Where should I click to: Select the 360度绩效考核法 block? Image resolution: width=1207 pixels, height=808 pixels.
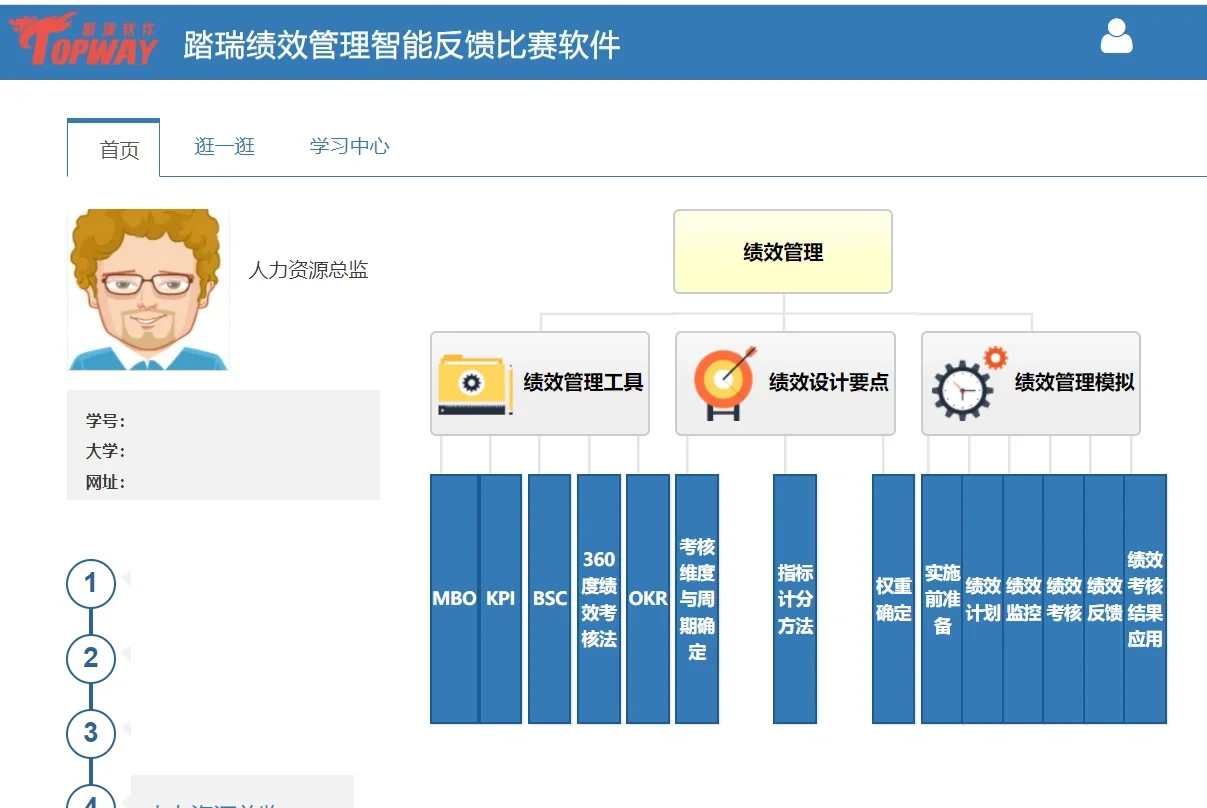click(598, 598)
